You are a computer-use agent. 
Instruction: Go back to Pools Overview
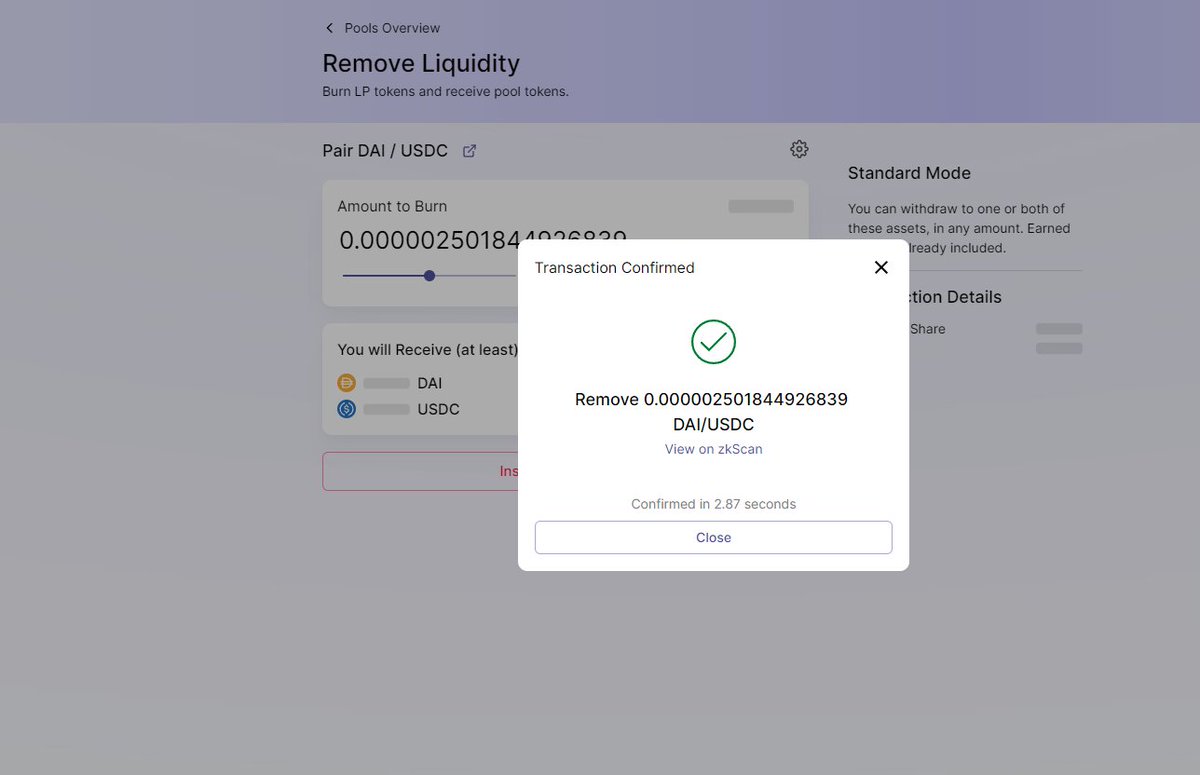point(392,28)
